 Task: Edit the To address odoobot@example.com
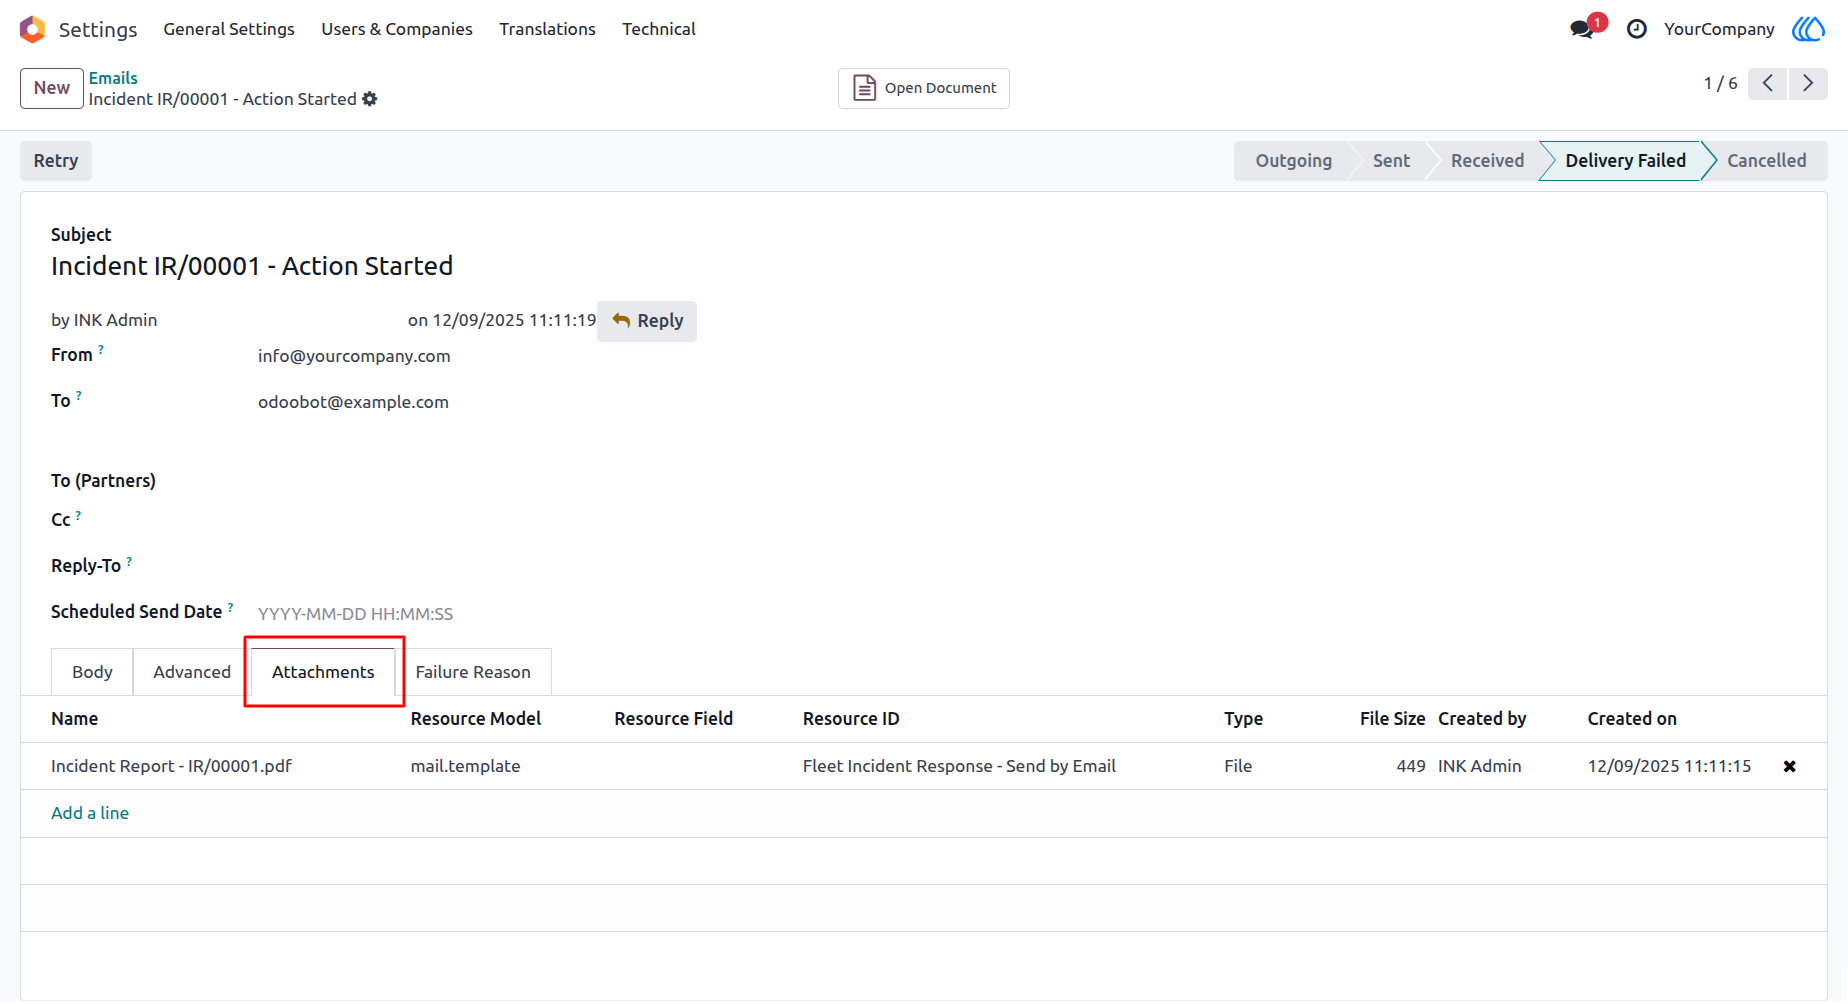pyautogui.click(x=353, y=402)
